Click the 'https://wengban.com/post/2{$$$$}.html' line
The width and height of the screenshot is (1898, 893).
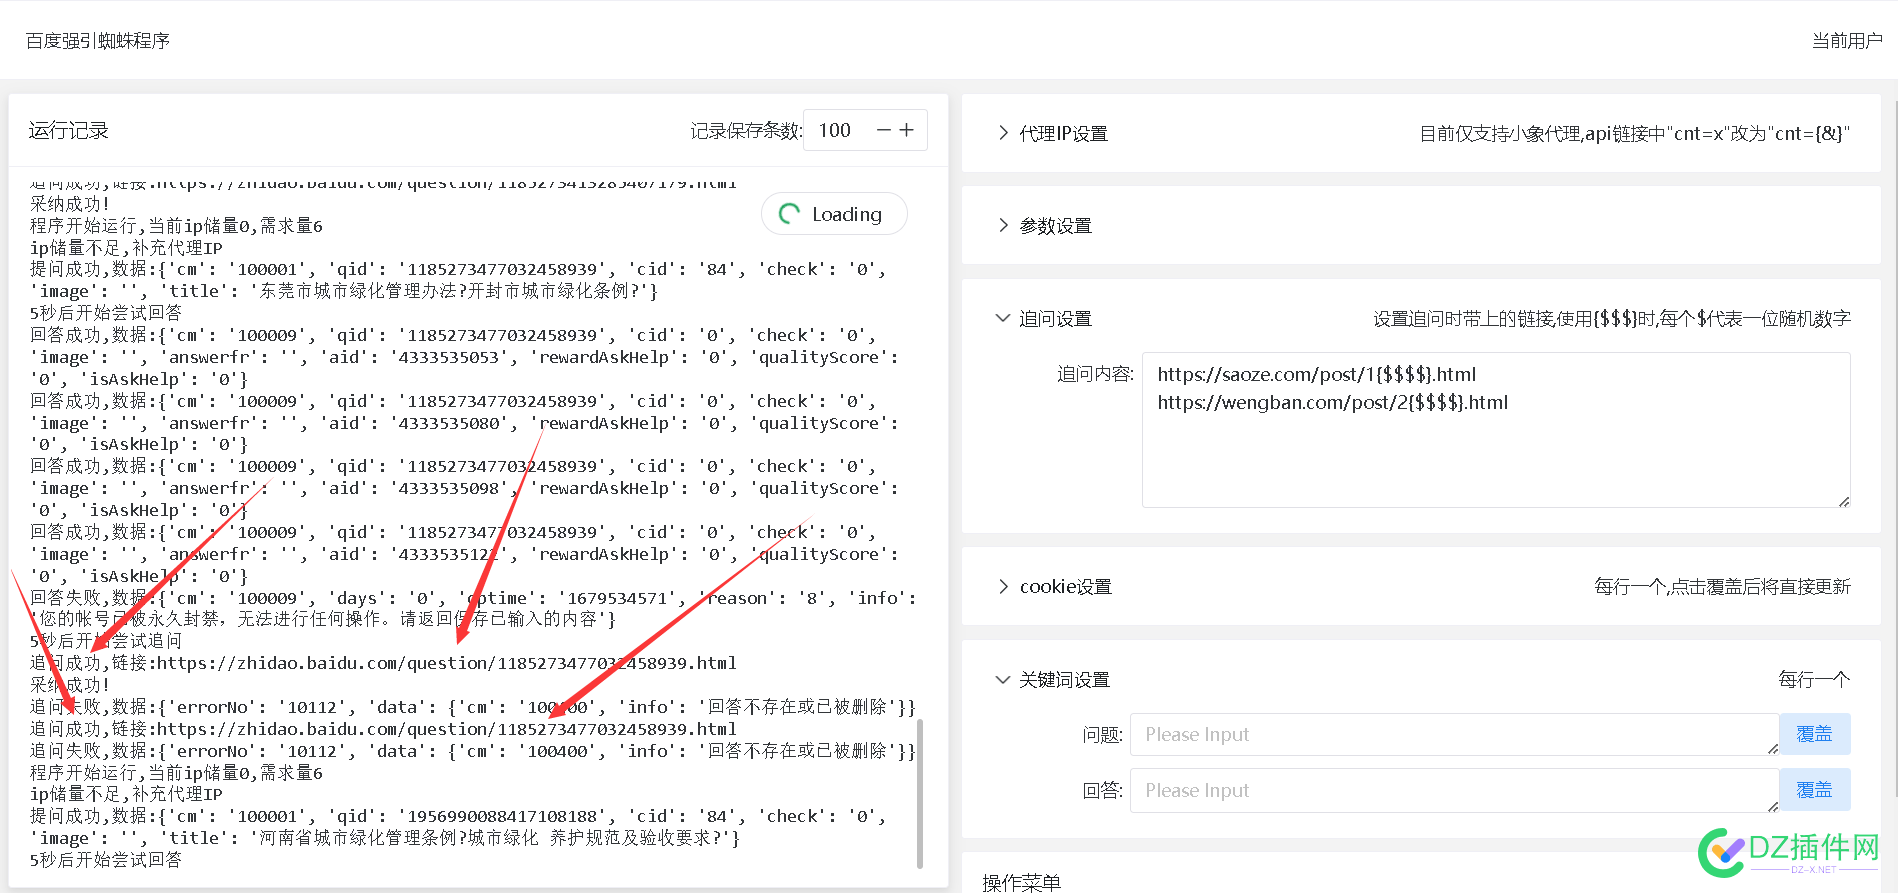(x=1332, y=403)
